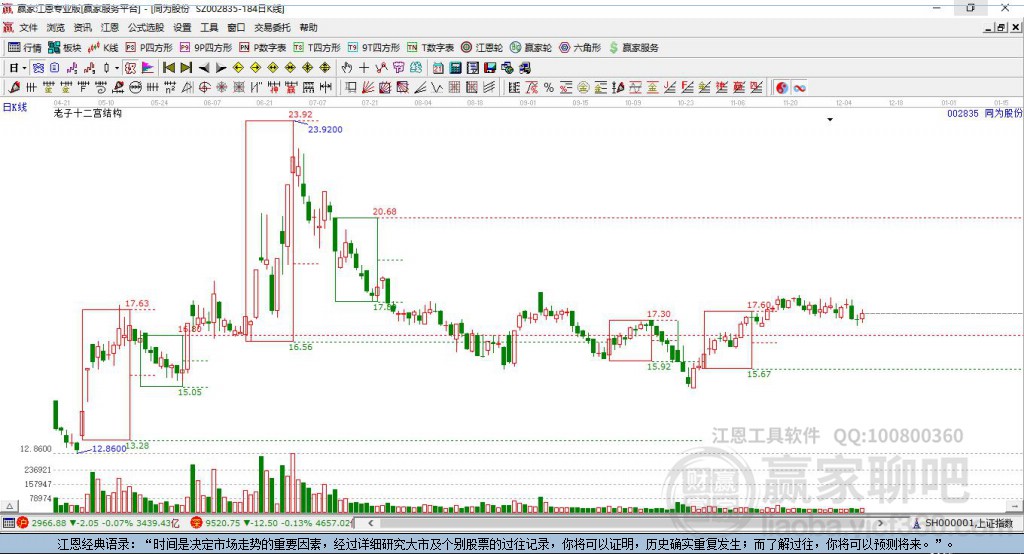Click the up-triangle button beside volume panel
This screenshot has width=1024, height=554.
point(10,506)
